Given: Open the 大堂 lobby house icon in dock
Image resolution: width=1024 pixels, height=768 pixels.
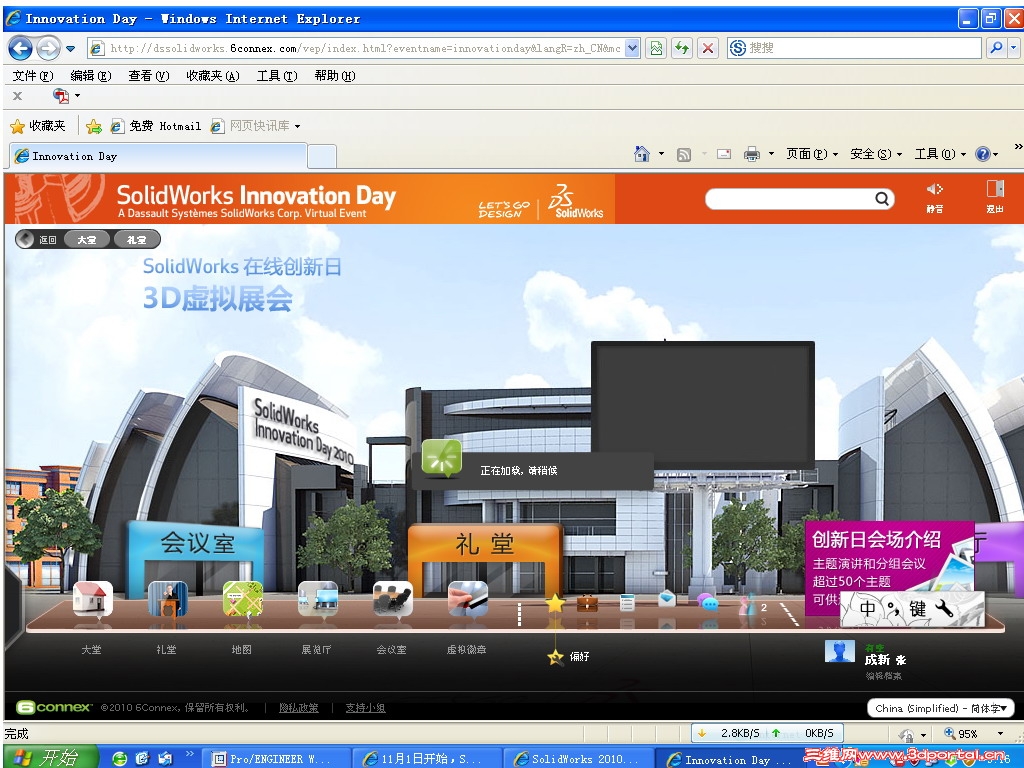Looking at the screenshot, I should pos(92,598).
